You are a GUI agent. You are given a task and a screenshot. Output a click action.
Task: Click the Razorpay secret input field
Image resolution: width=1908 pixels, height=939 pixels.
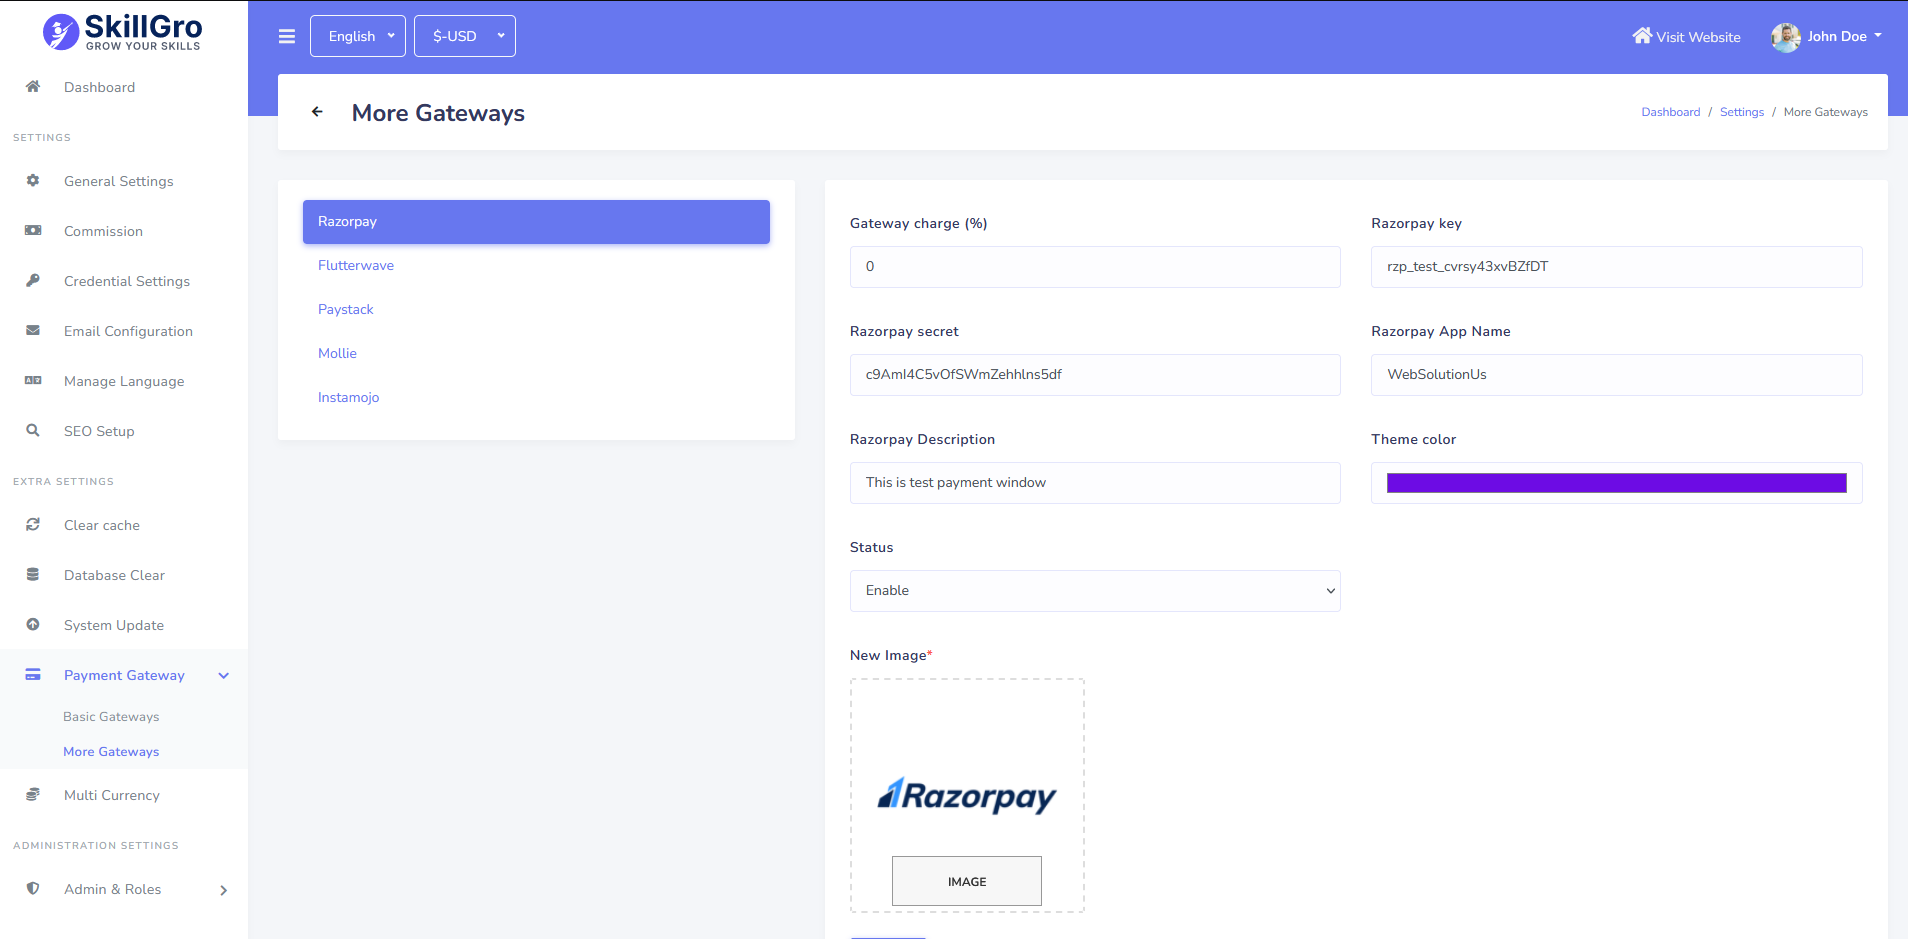point(1095,375)
